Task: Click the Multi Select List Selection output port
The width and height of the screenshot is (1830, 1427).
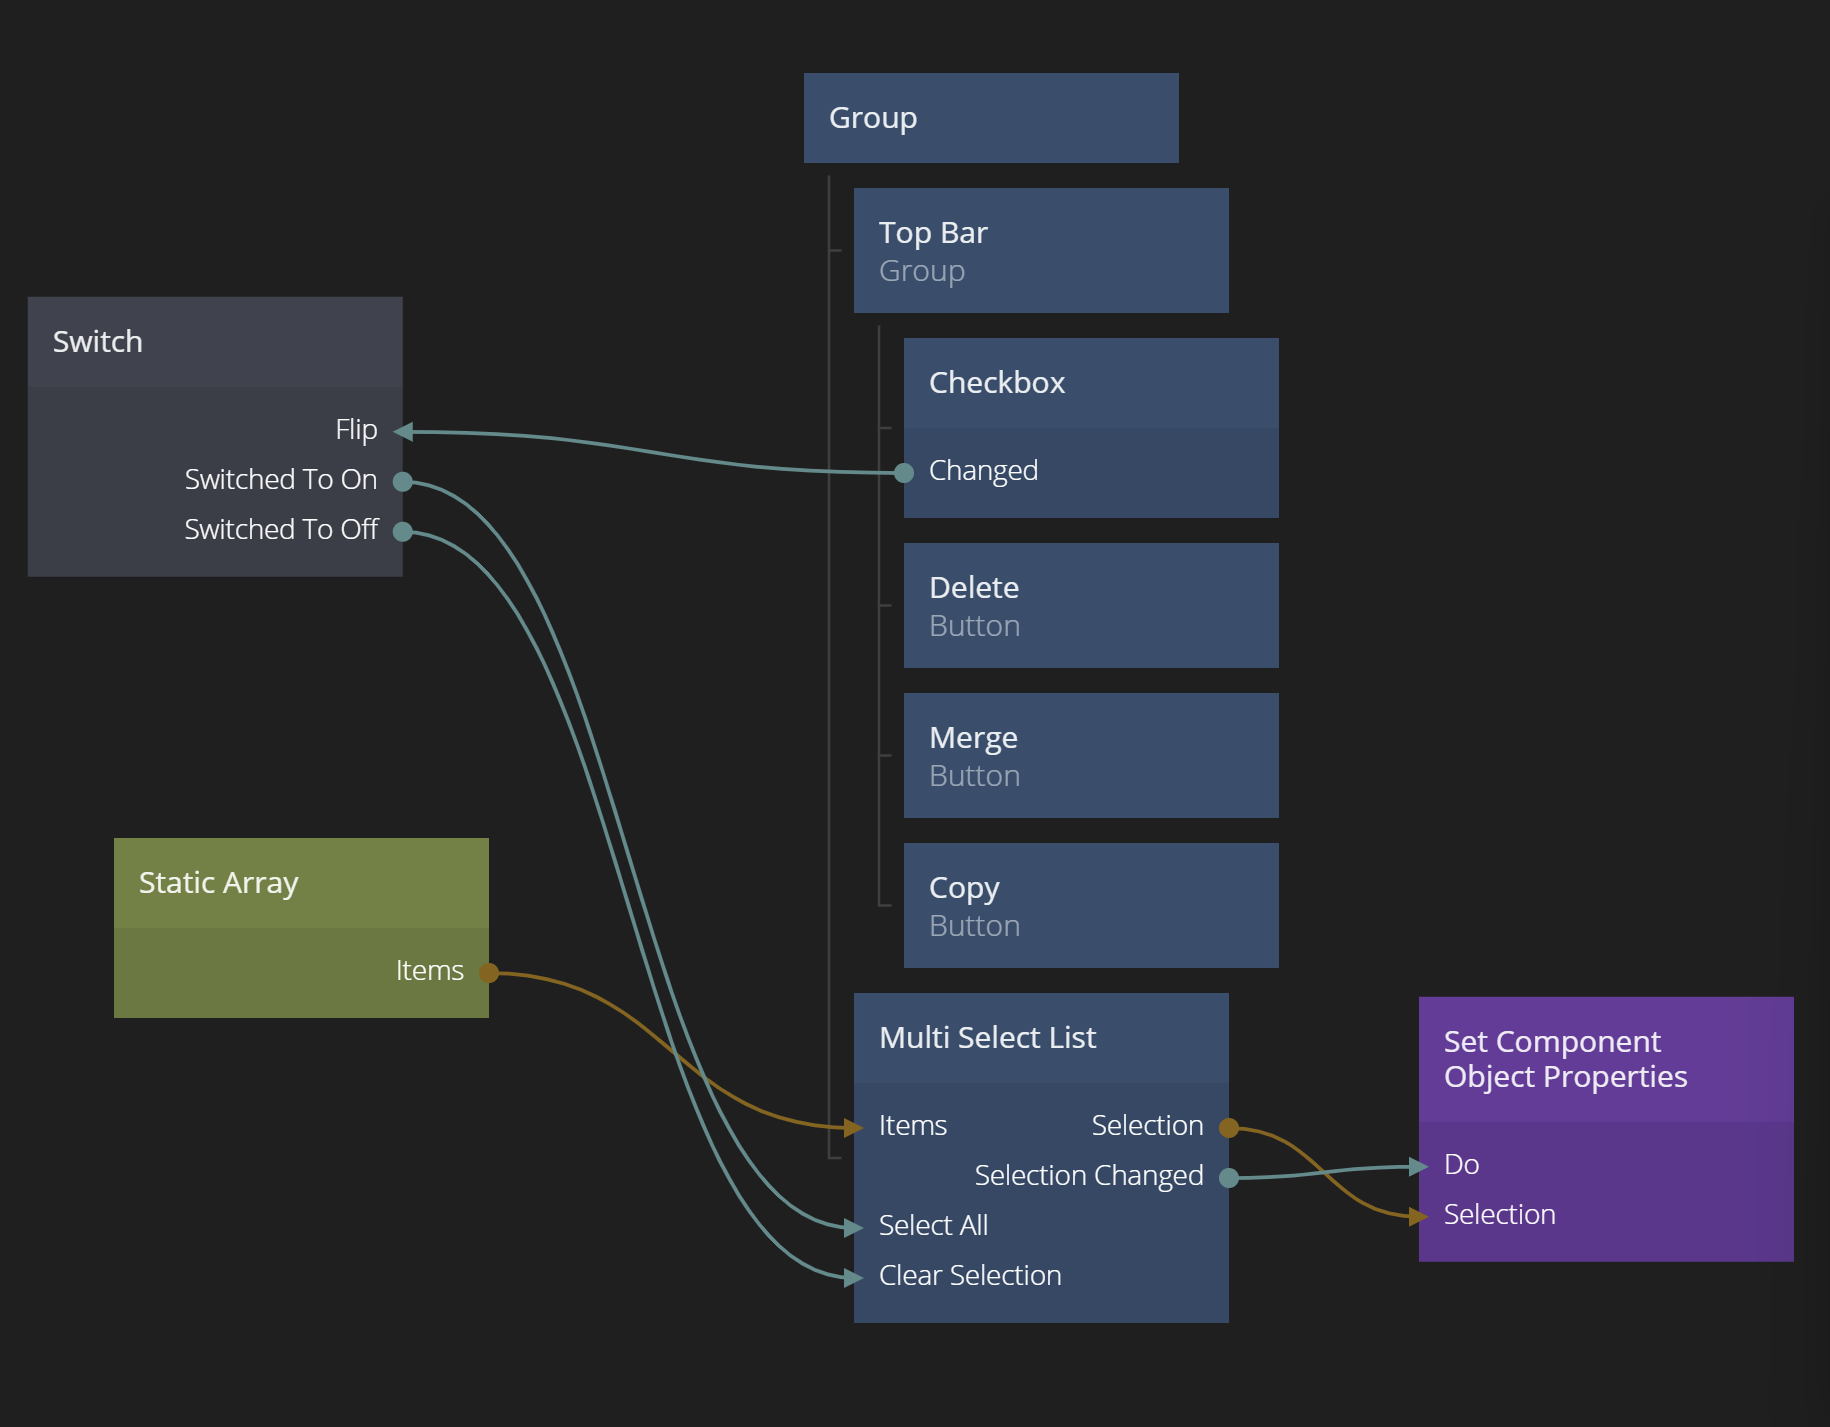Action: click(1229, 1128)
